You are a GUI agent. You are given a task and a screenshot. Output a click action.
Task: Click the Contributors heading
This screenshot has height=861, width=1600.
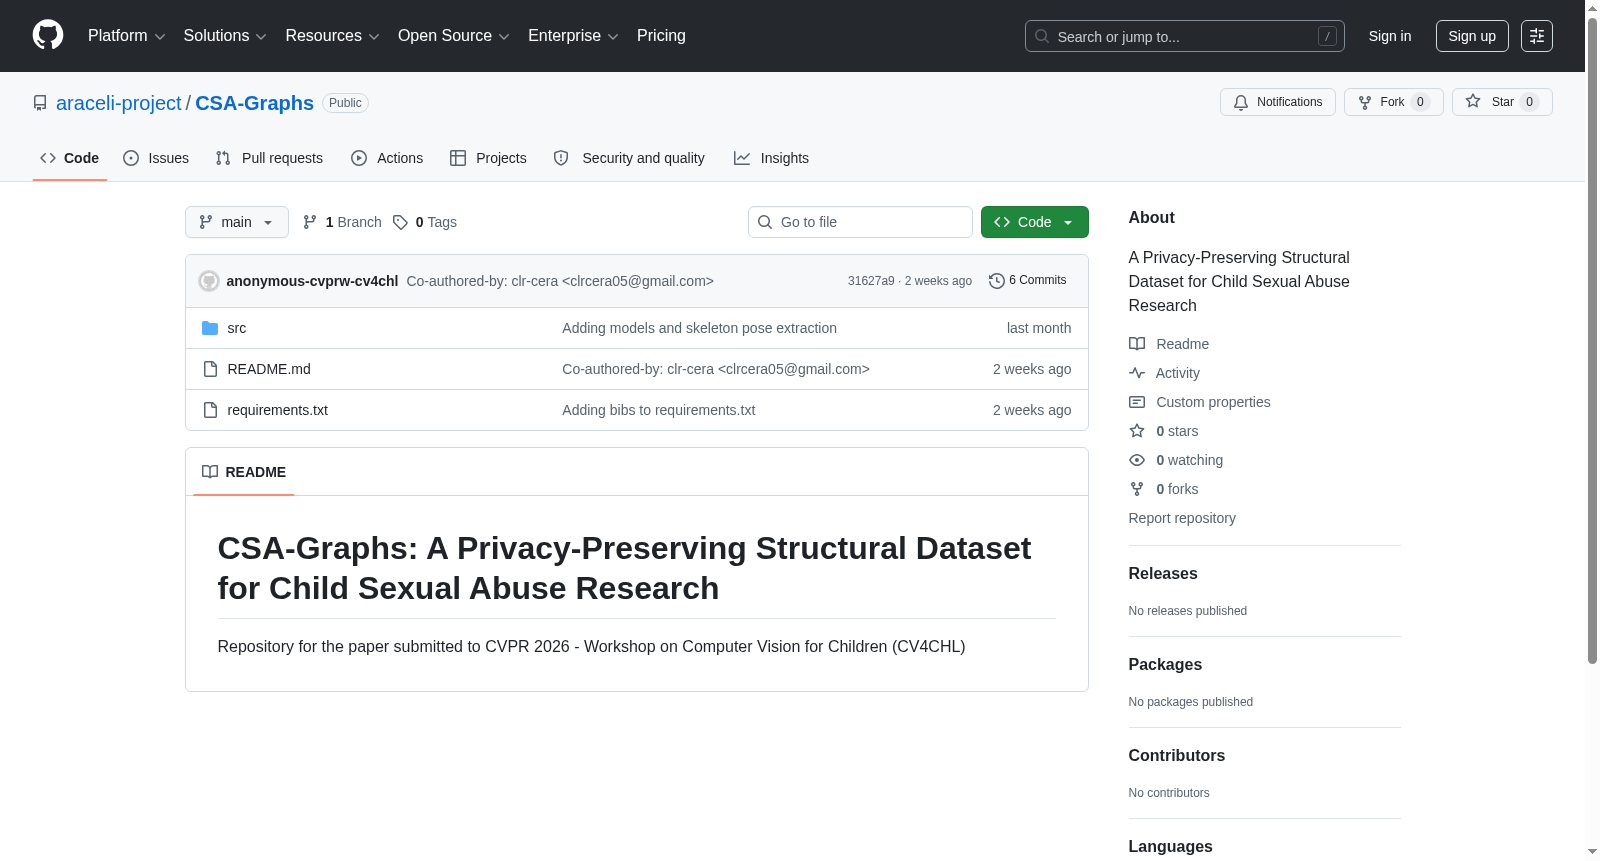pyautogui.click(x=1177, y=756)
